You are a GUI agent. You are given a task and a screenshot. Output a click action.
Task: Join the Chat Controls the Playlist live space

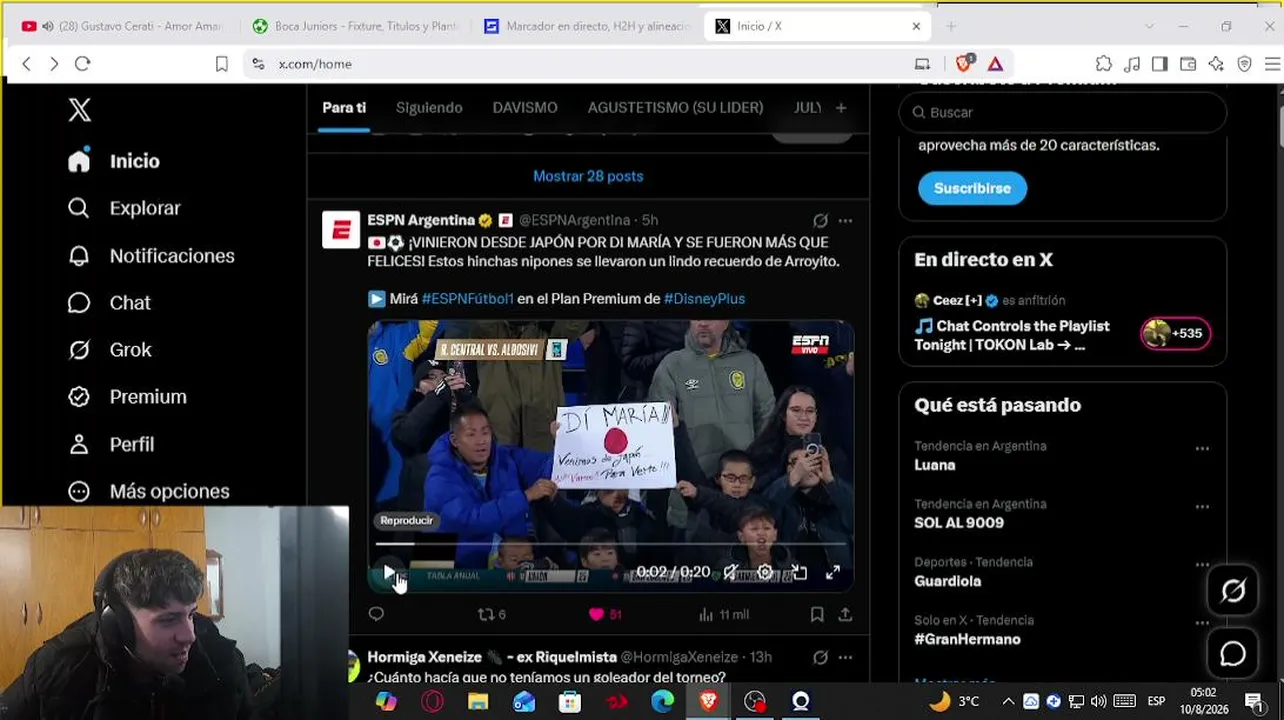(1011, 335)
